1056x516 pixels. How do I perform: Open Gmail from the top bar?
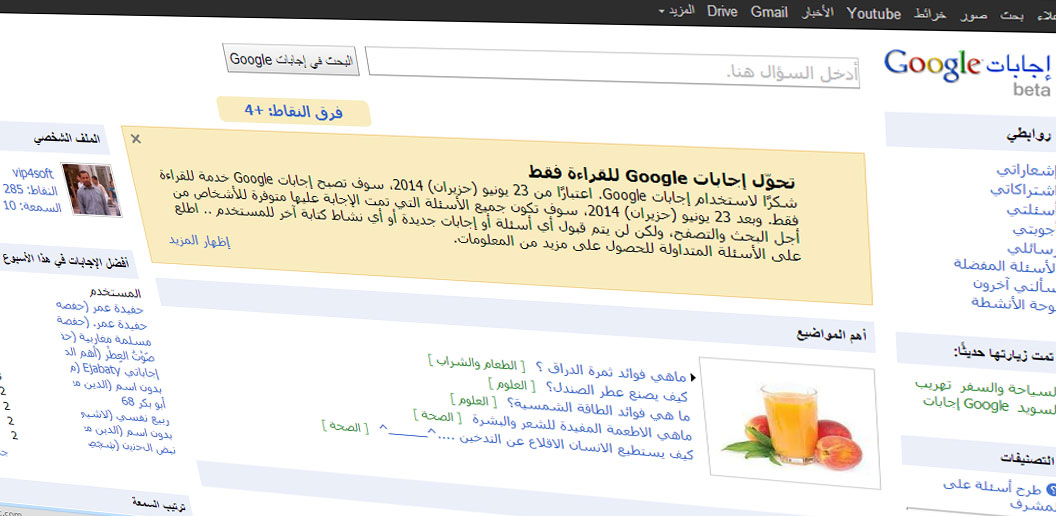tap(769, 12)
